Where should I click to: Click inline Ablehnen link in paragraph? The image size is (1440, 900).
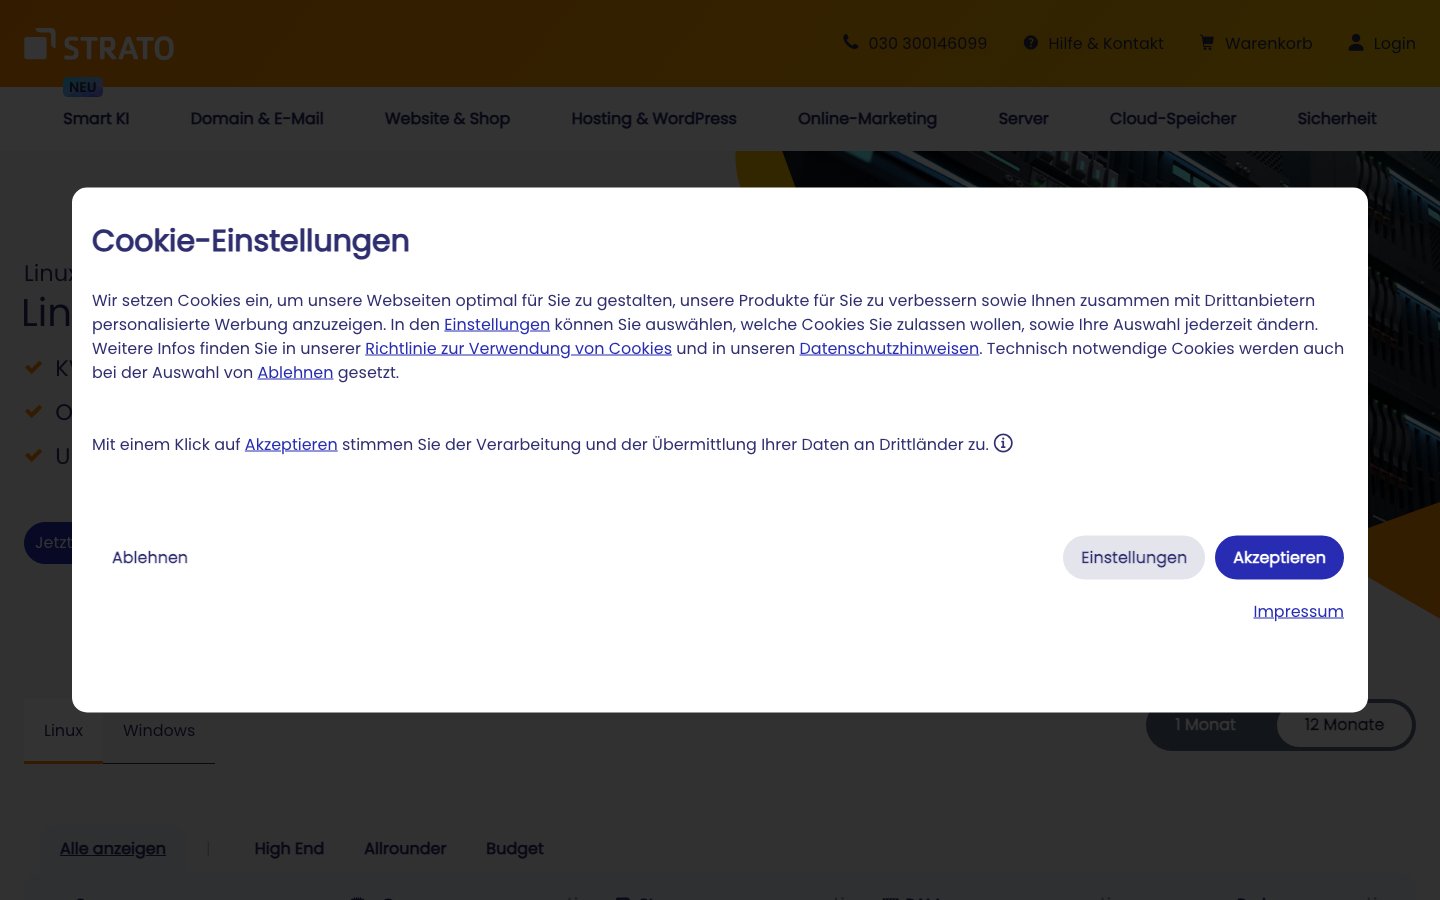(x=295, y=372)
